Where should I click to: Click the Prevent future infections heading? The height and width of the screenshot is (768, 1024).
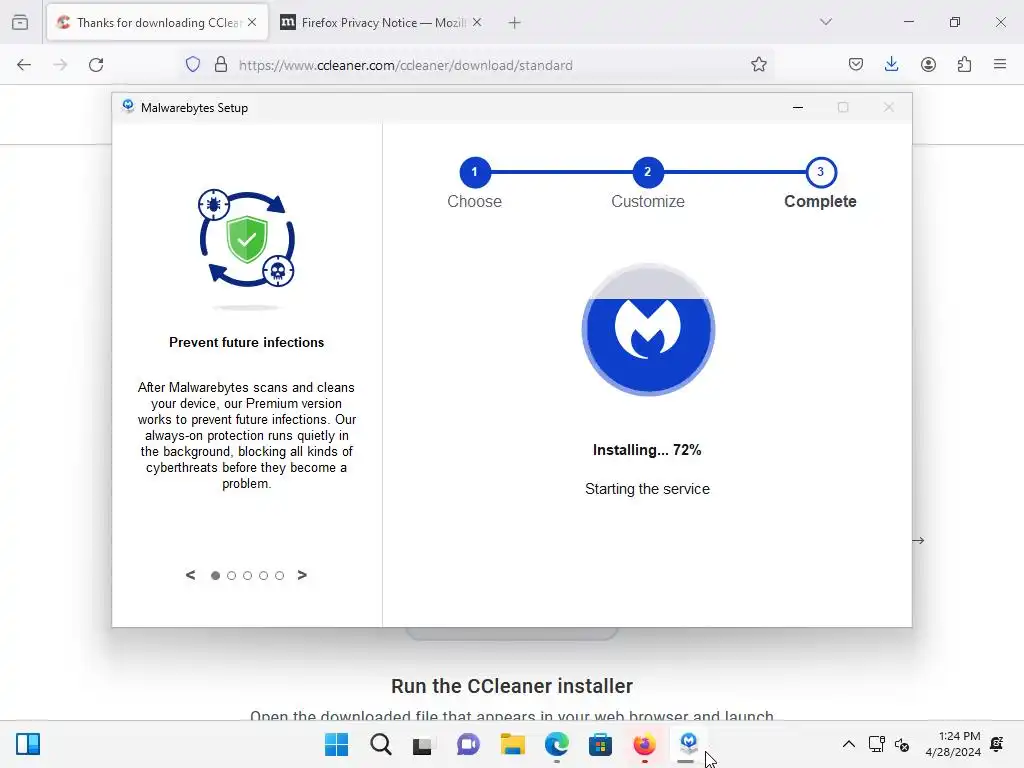pyautogui.click(x=246, y=342)
